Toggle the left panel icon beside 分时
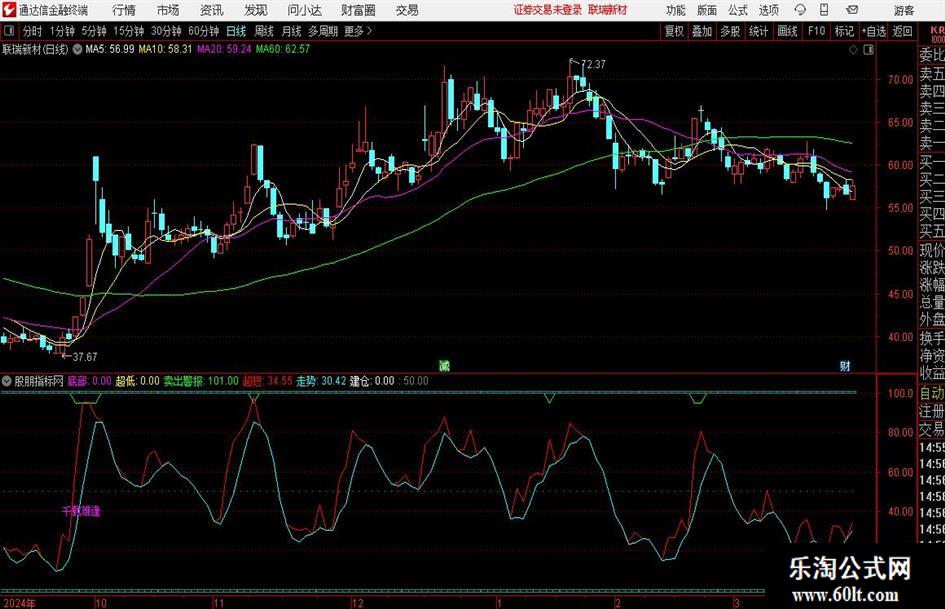Screen dimensions: 945x609 click(x=9, y=31)
